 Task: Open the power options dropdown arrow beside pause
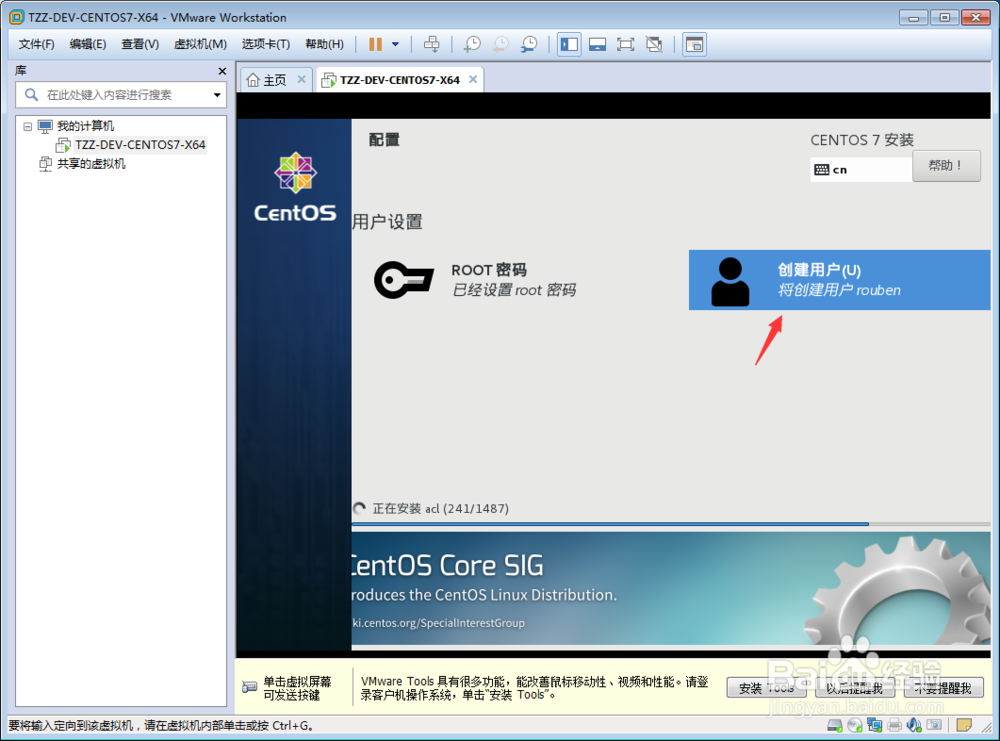(x=395, y=44)
